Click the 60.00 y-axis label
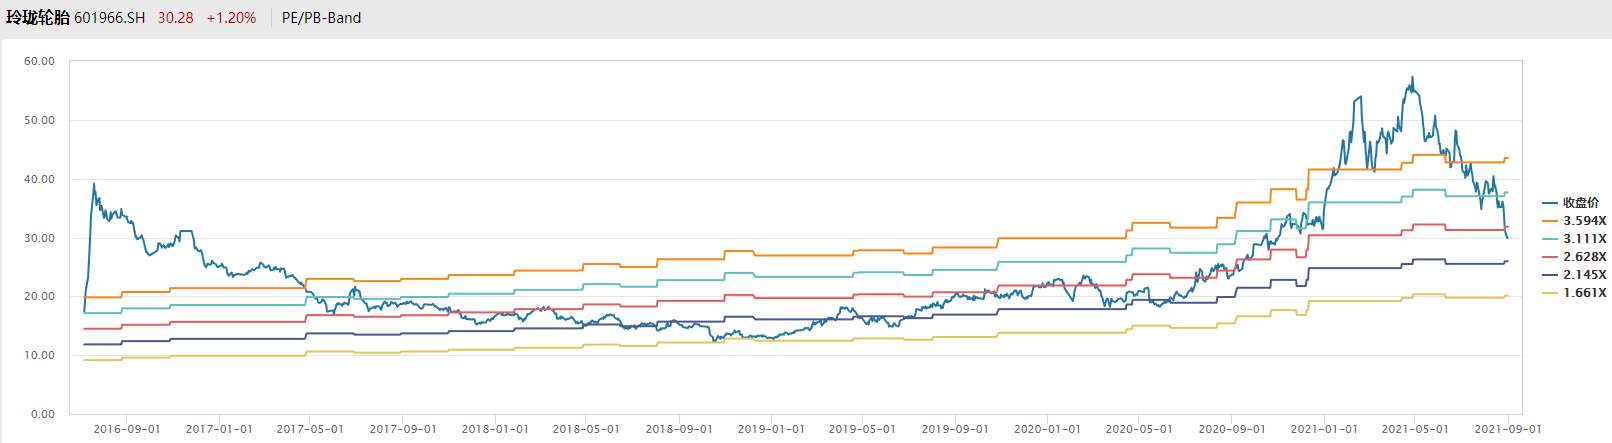The image size is (1612, 443). click(40, 61)
